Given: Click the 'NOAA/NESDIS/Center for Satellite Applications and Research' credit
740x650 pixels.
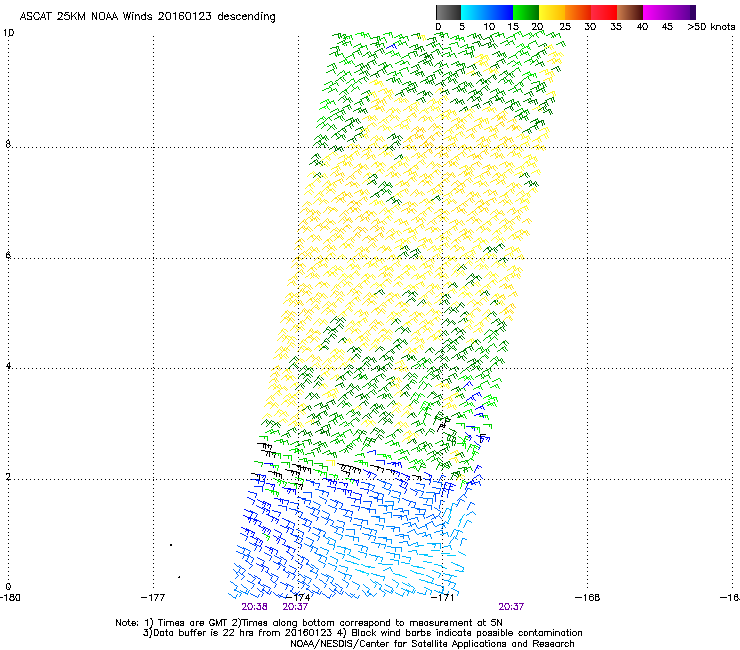Looking at the screenshot, I should pos(432,644).
